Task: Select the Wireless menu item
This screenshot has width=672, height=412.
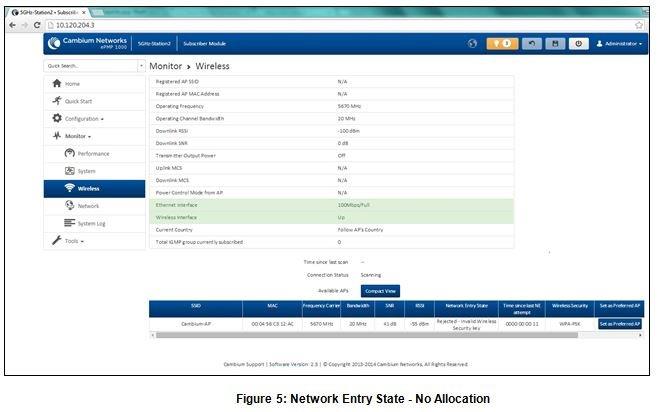Action: pyautogui.click(x=89, y=188)
